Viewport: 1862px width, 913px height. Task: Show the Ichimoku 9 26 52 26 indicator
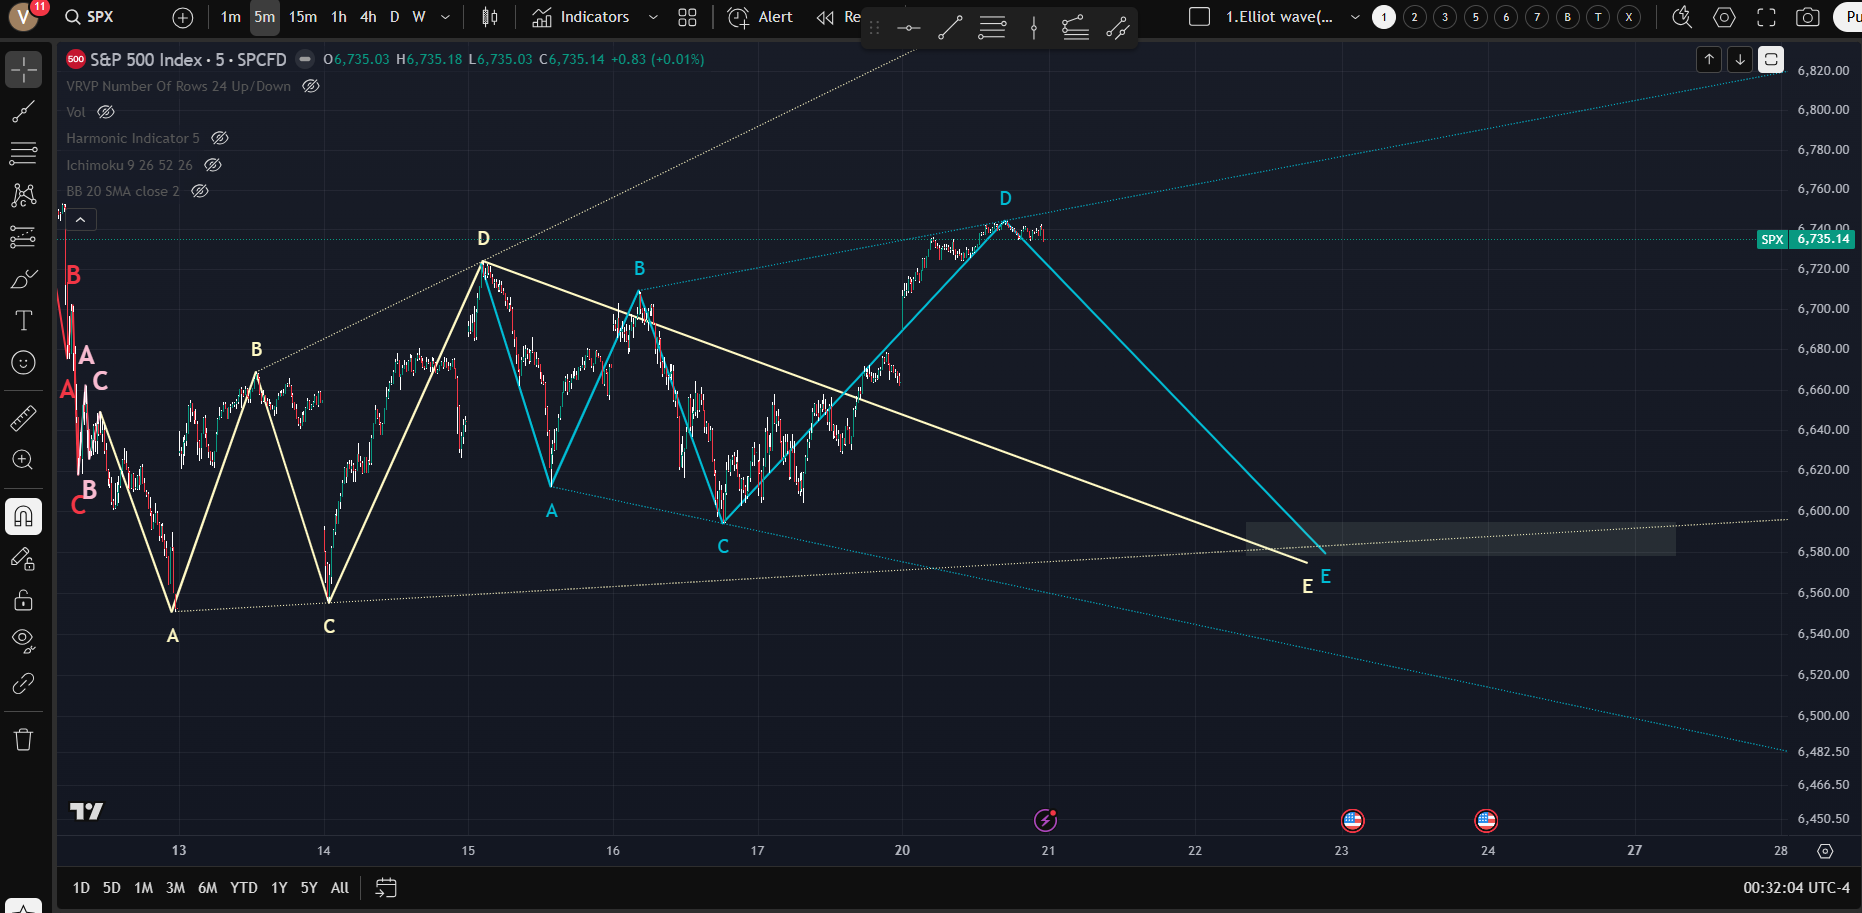[213, 165]
